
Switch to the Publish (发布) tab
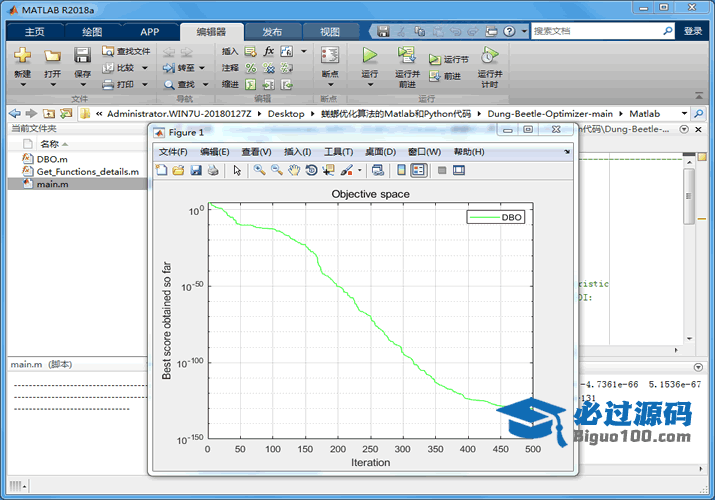[272, 32]
